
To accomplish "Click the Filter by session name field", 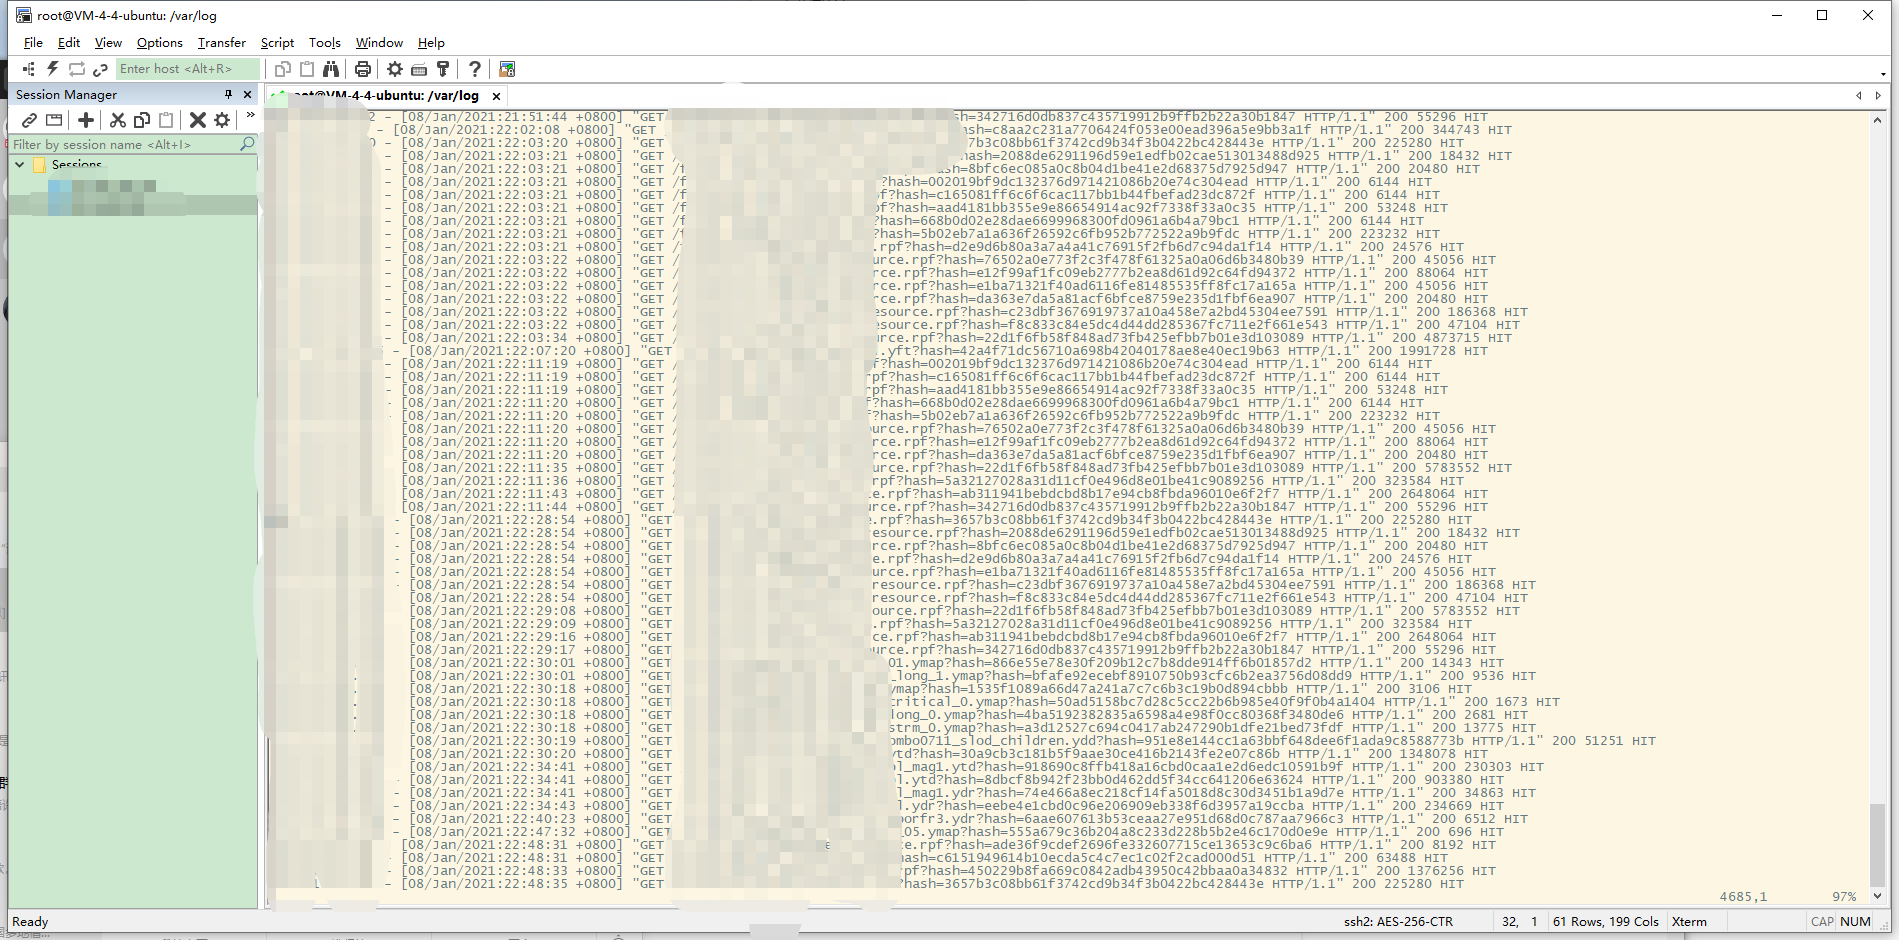I will click(x=124, y=144).
